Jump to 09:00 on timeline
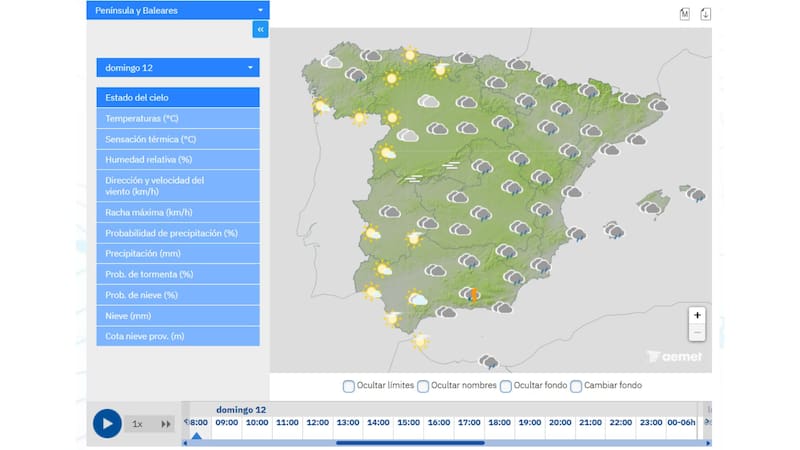The height and width of the screenshot is (450, 800). tap(227, 422)
